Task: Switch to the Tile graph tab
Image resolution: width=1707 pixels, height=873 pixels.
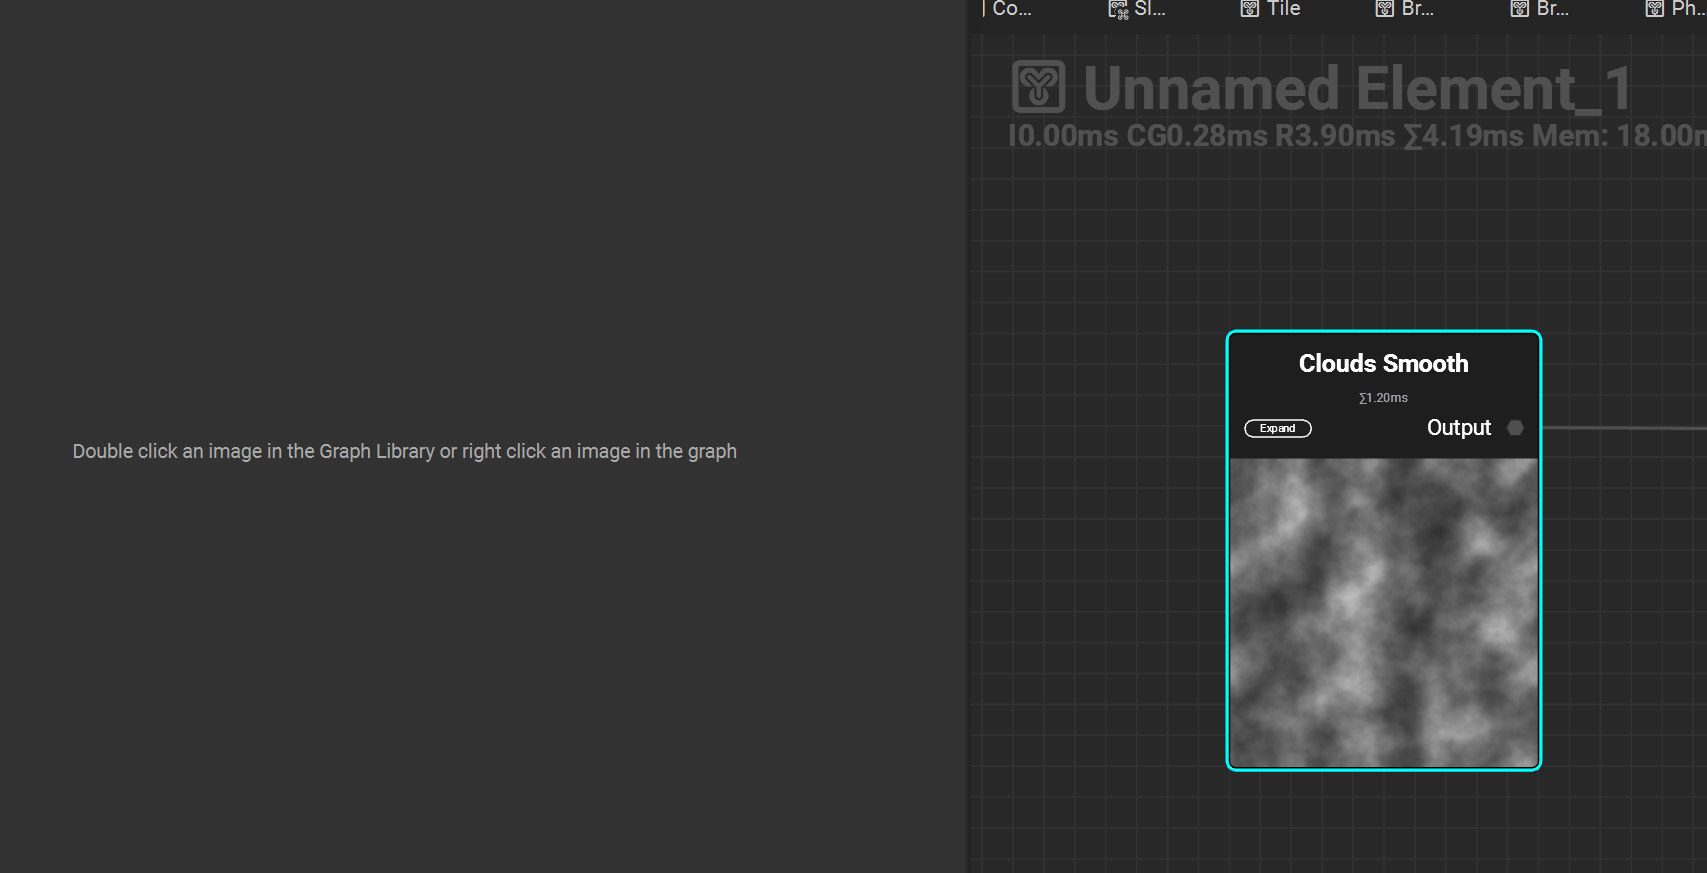Action: [1270, 9]
